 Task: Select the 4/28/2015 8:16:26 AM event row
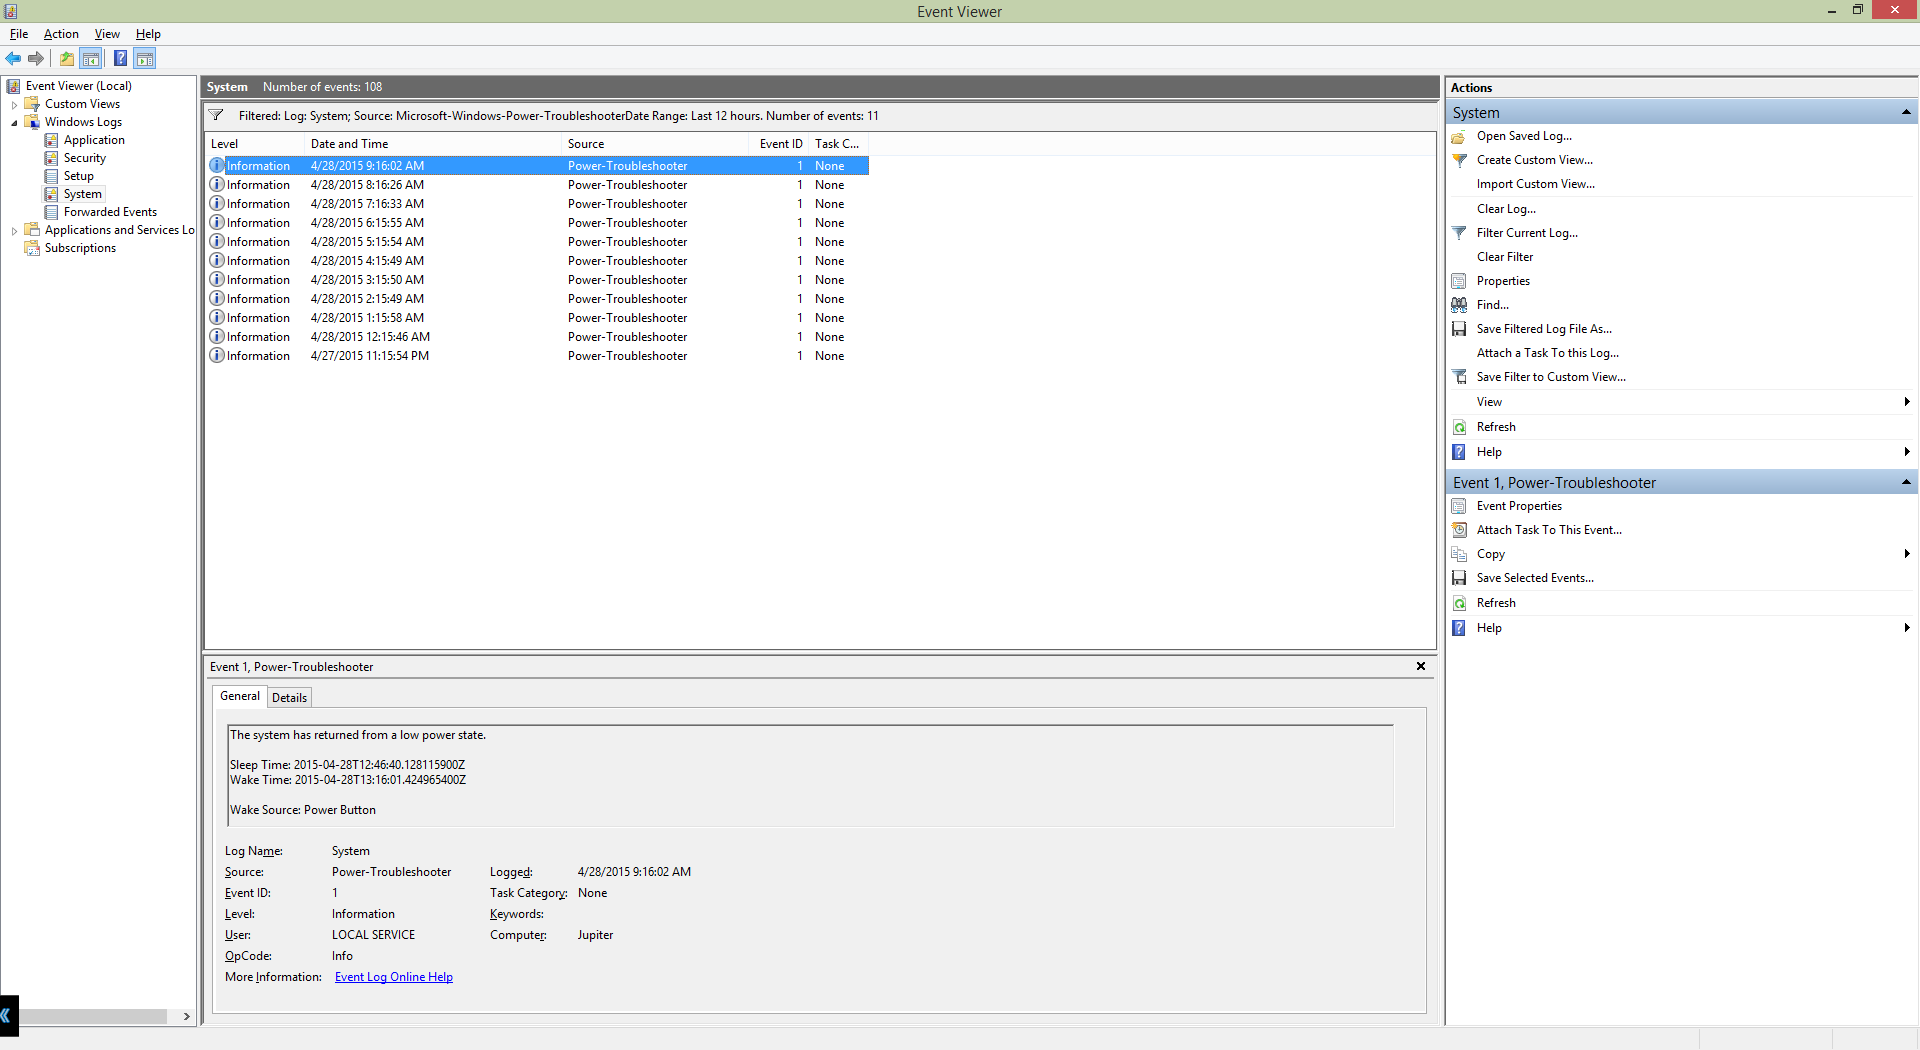point(367,185)
